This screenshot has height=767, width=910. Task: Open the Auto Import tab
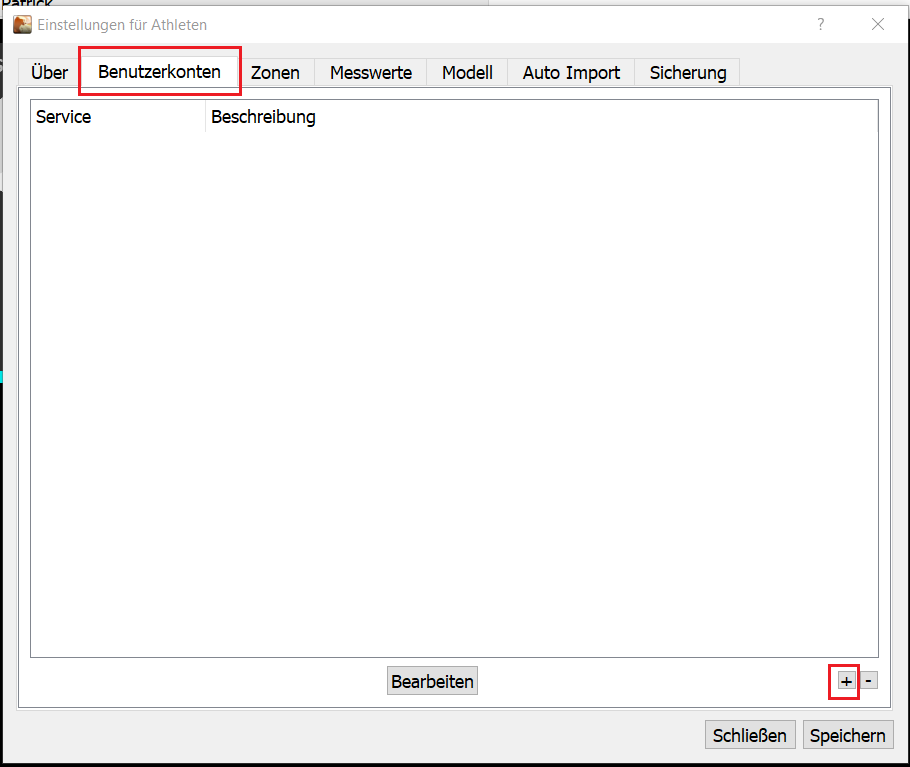pos(571,73)
